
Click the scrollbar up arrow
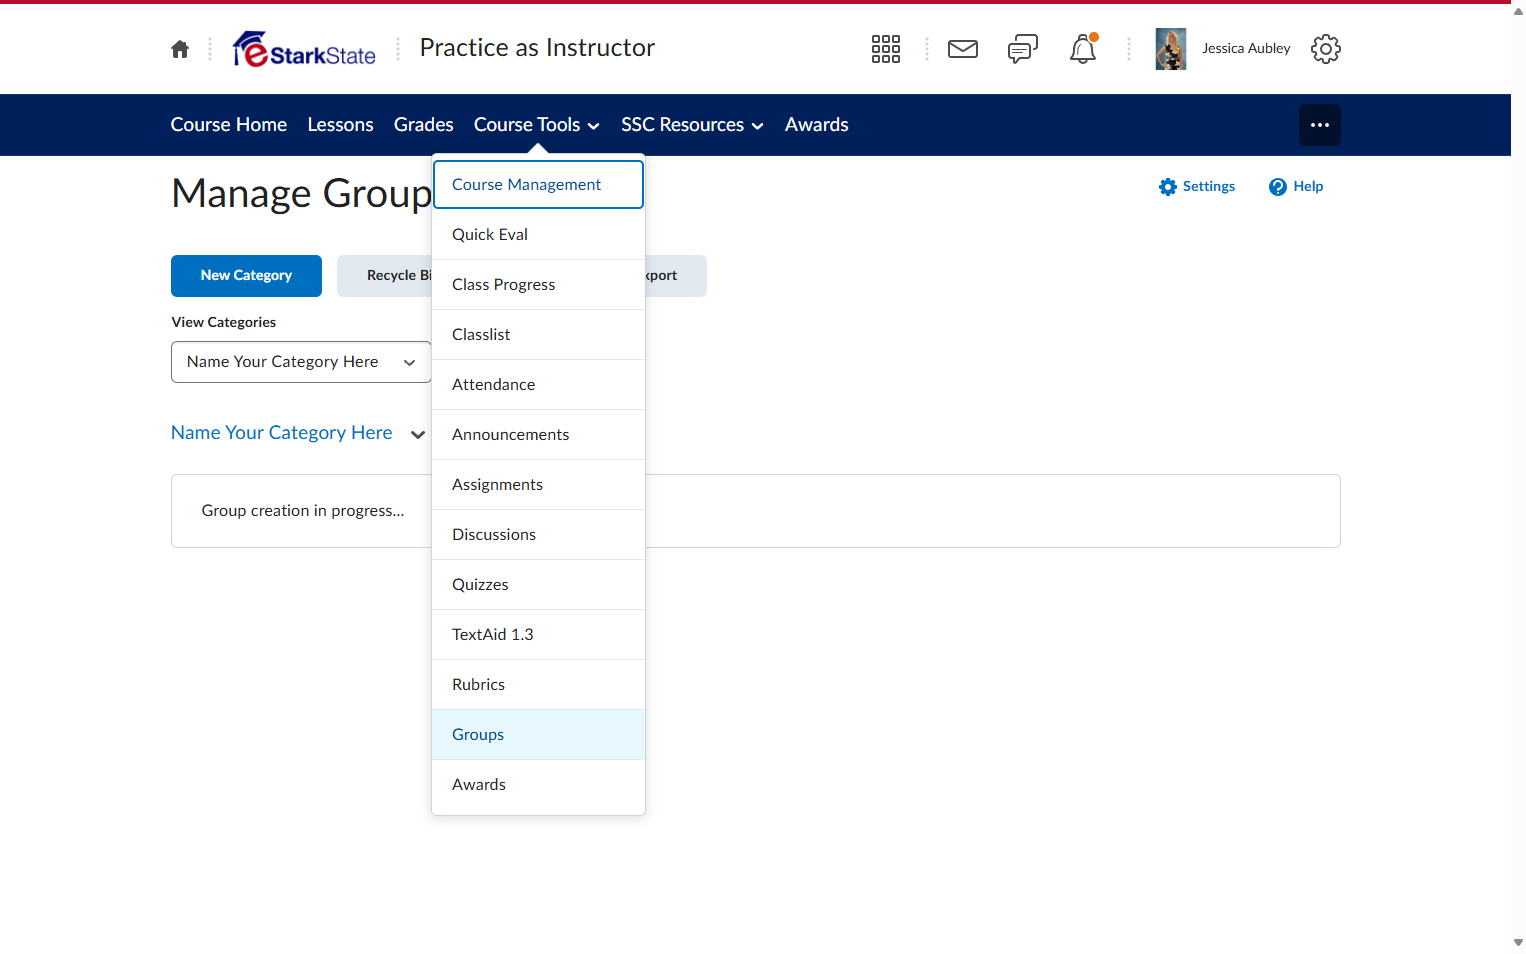(1518, 11)
